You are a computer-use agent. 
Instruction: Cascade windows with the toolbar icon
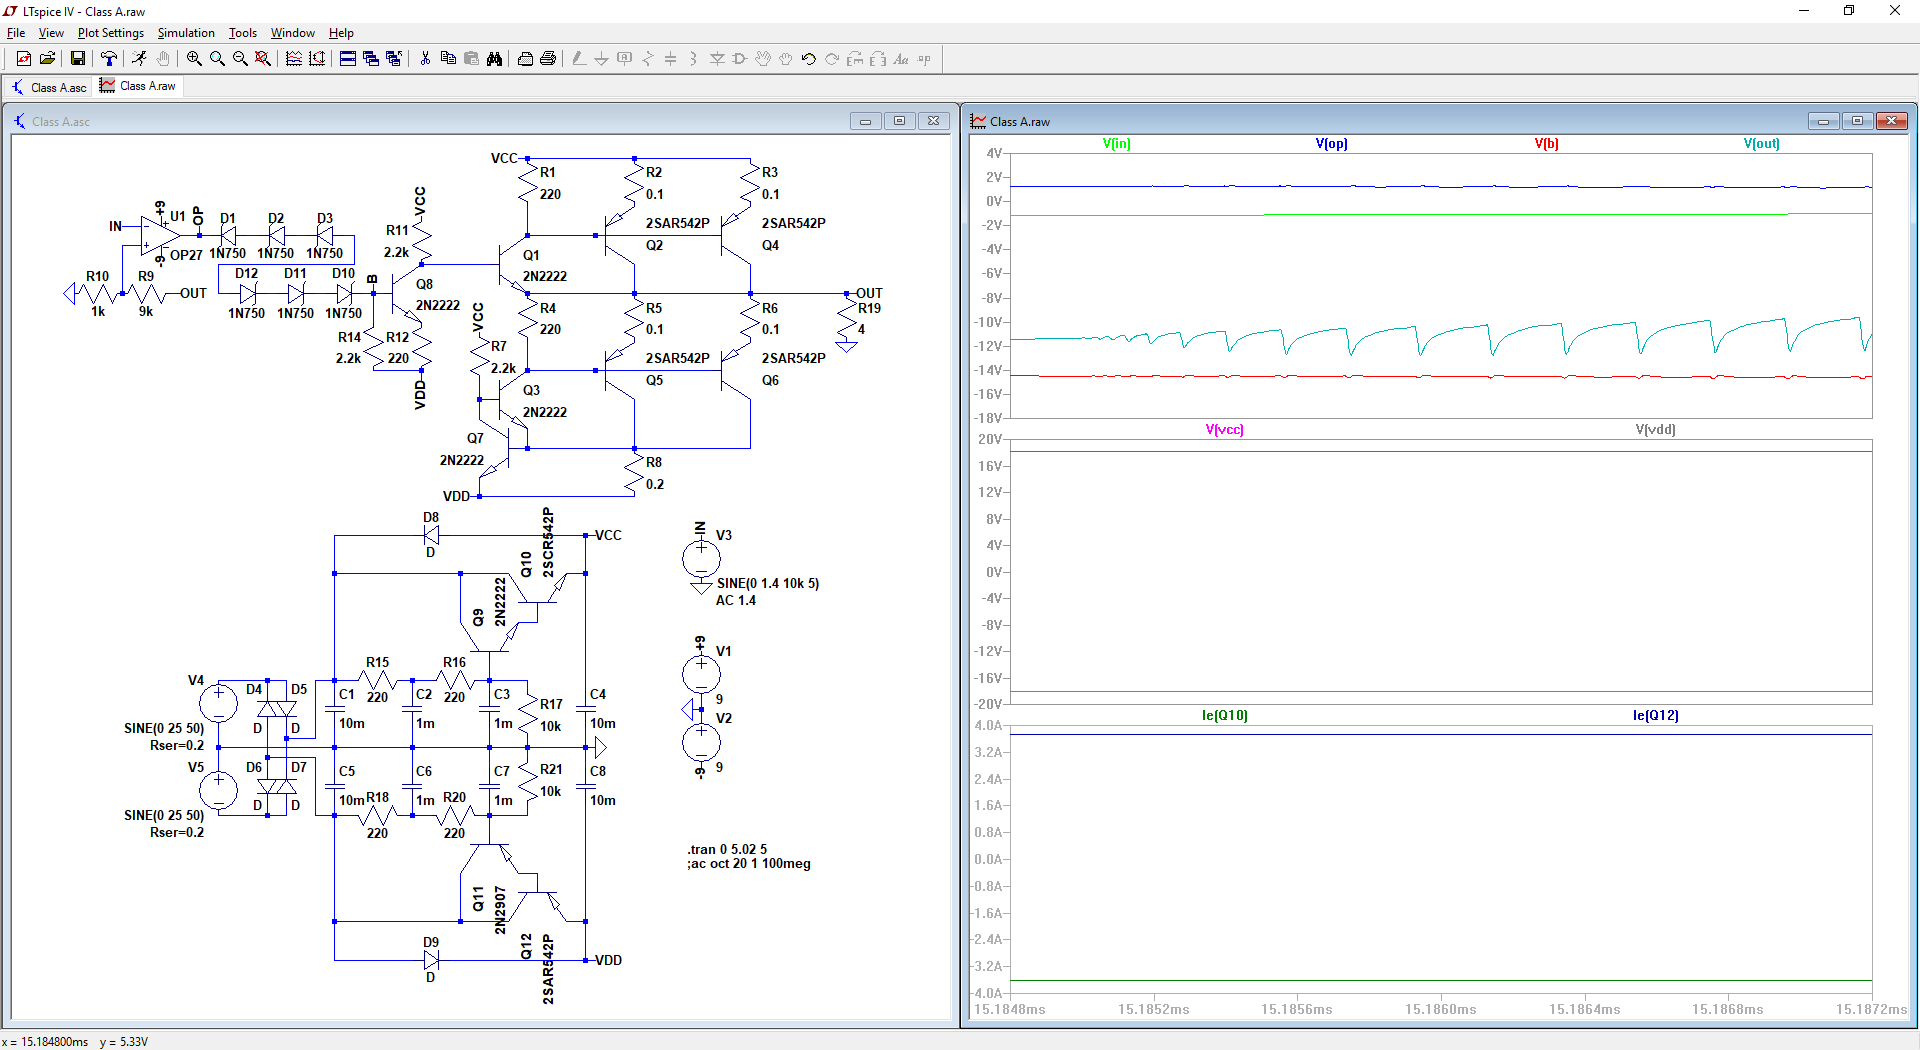click(x=371, y=59)
